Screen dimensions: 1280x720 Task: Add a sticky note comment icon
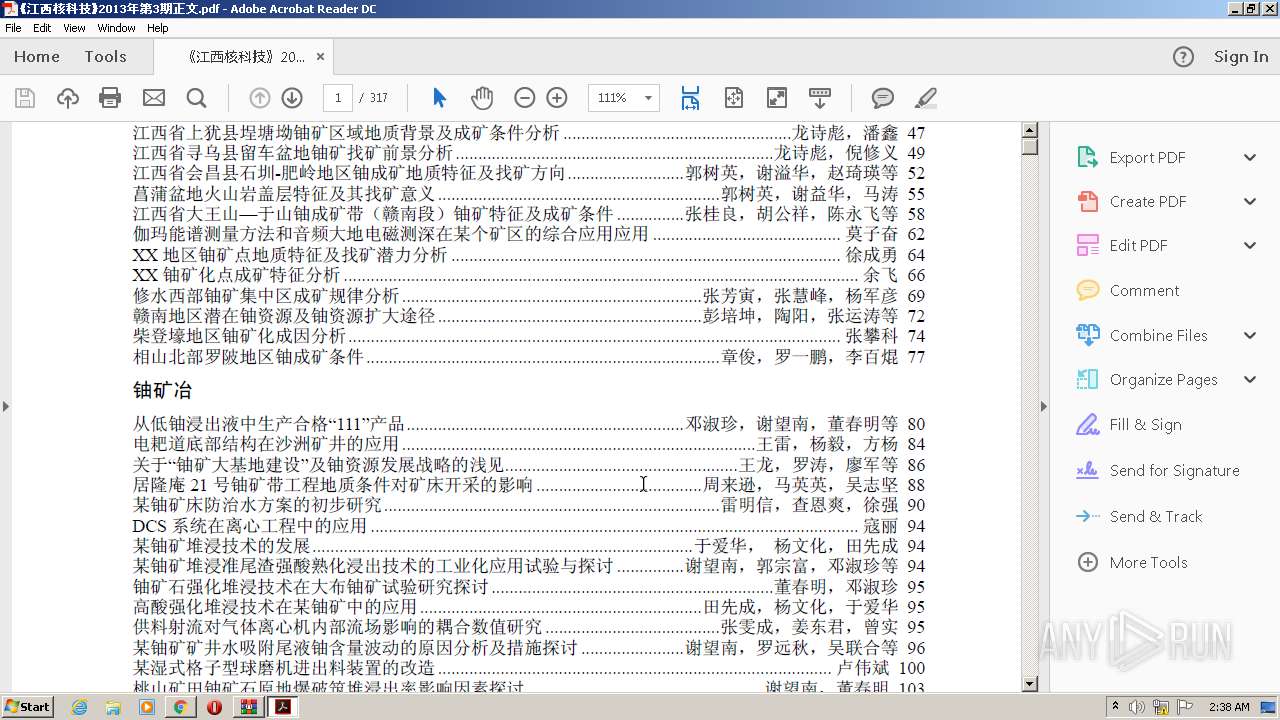883,98
